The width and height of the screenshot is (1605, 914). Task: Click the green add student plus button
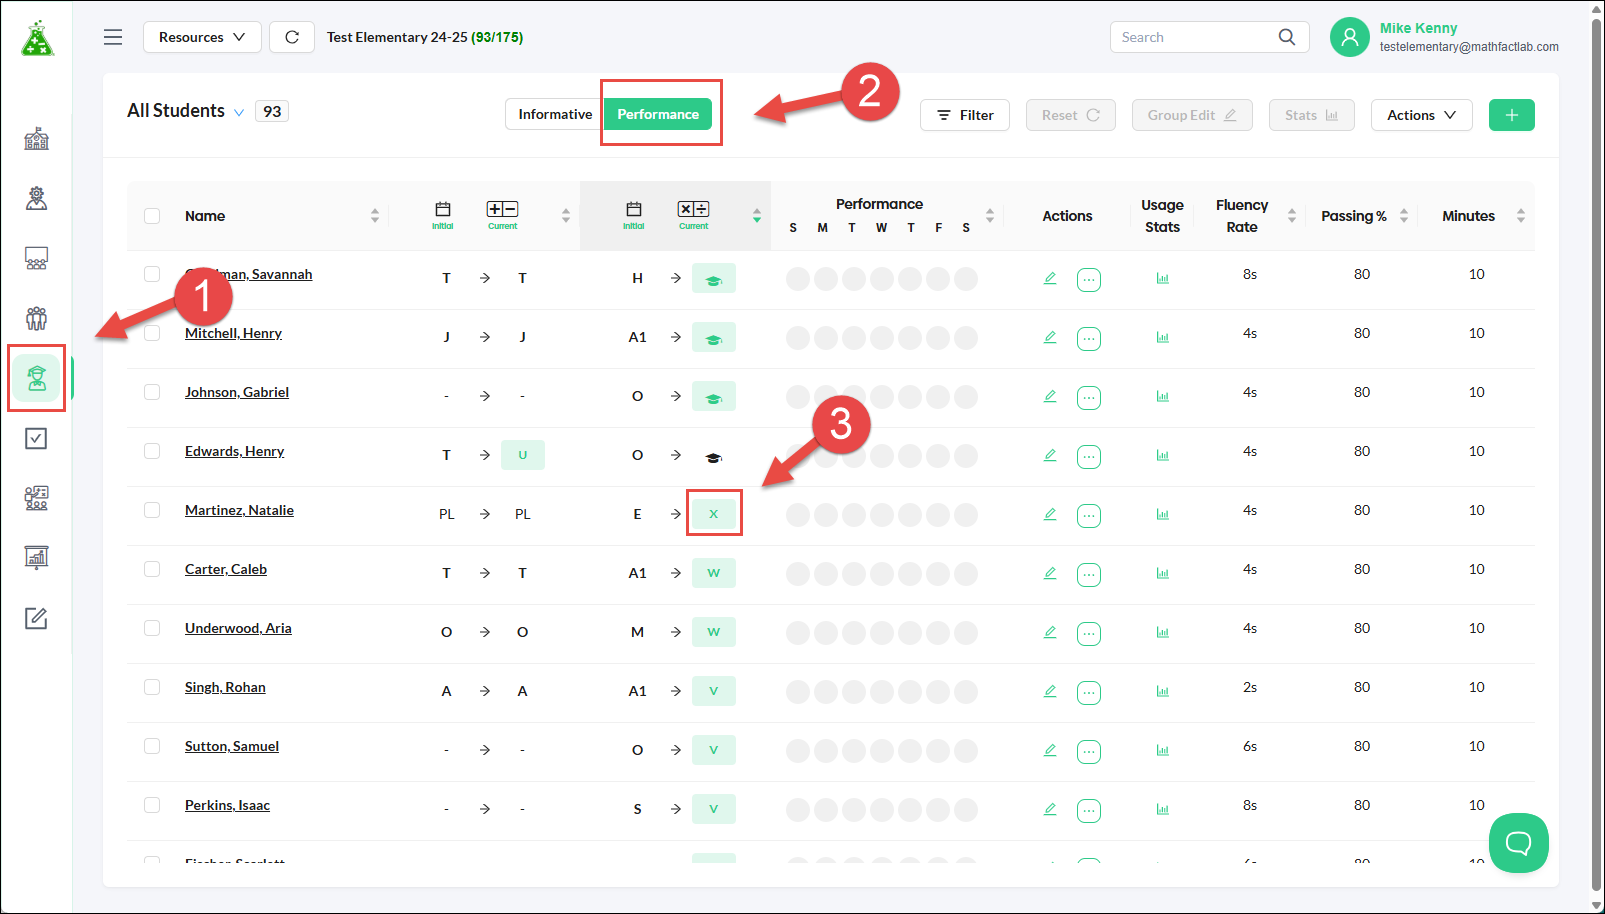[x=1512, y=115]
